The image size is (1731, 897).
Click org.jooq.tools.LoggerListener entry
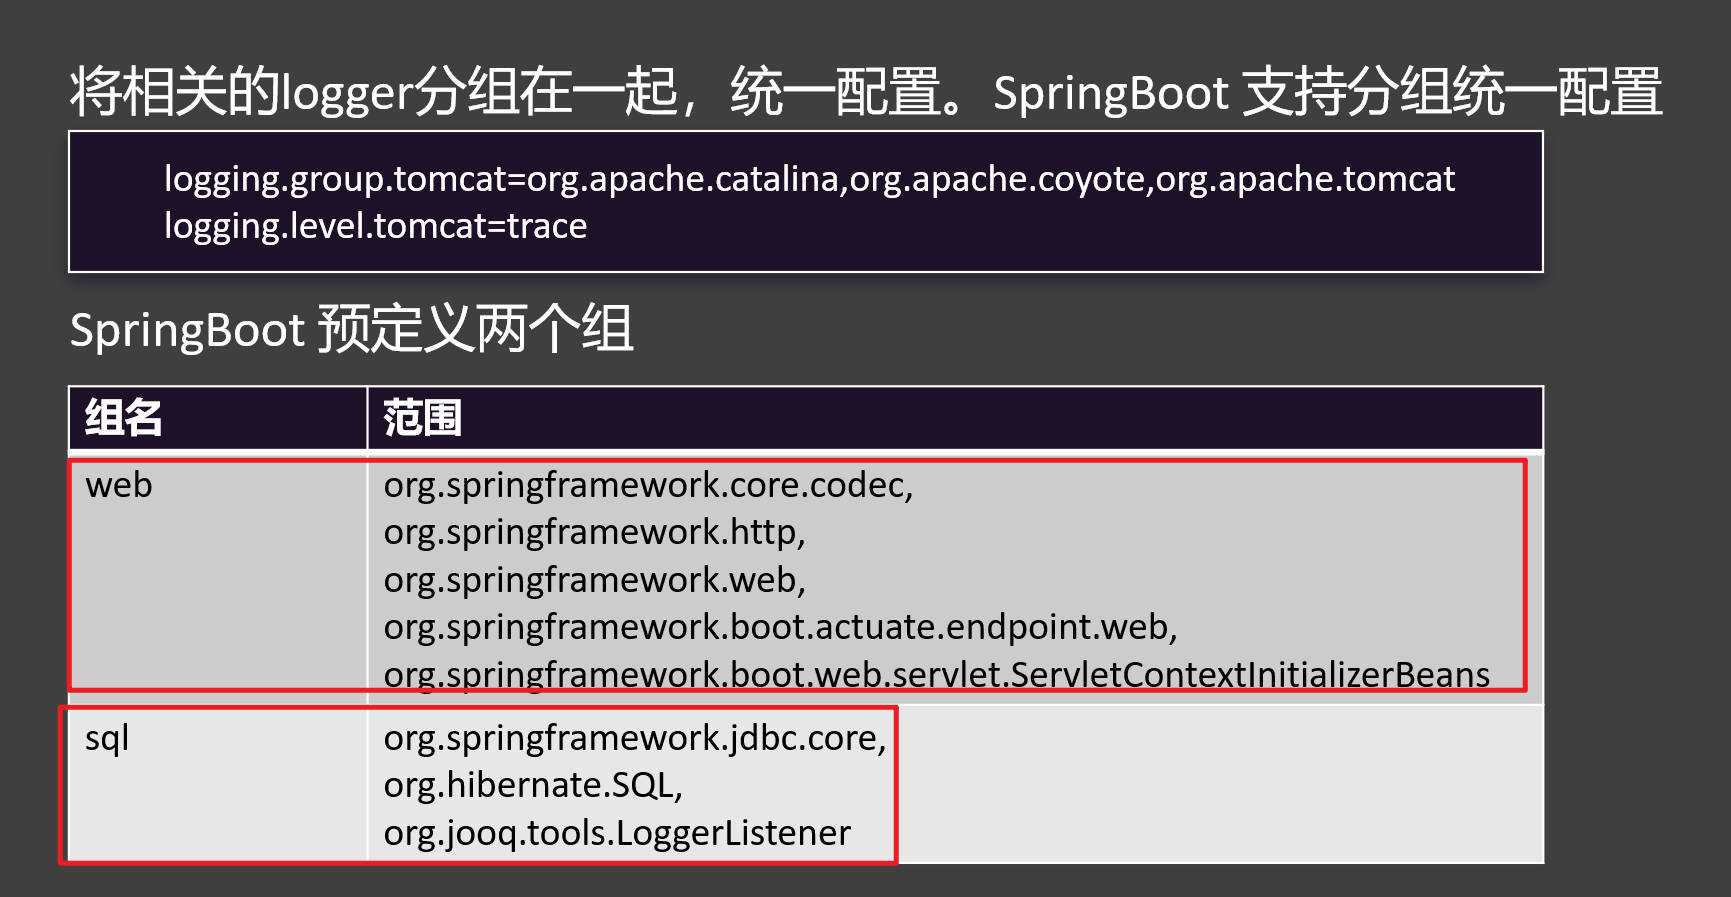pyautogui.click(x=617, y=833)
